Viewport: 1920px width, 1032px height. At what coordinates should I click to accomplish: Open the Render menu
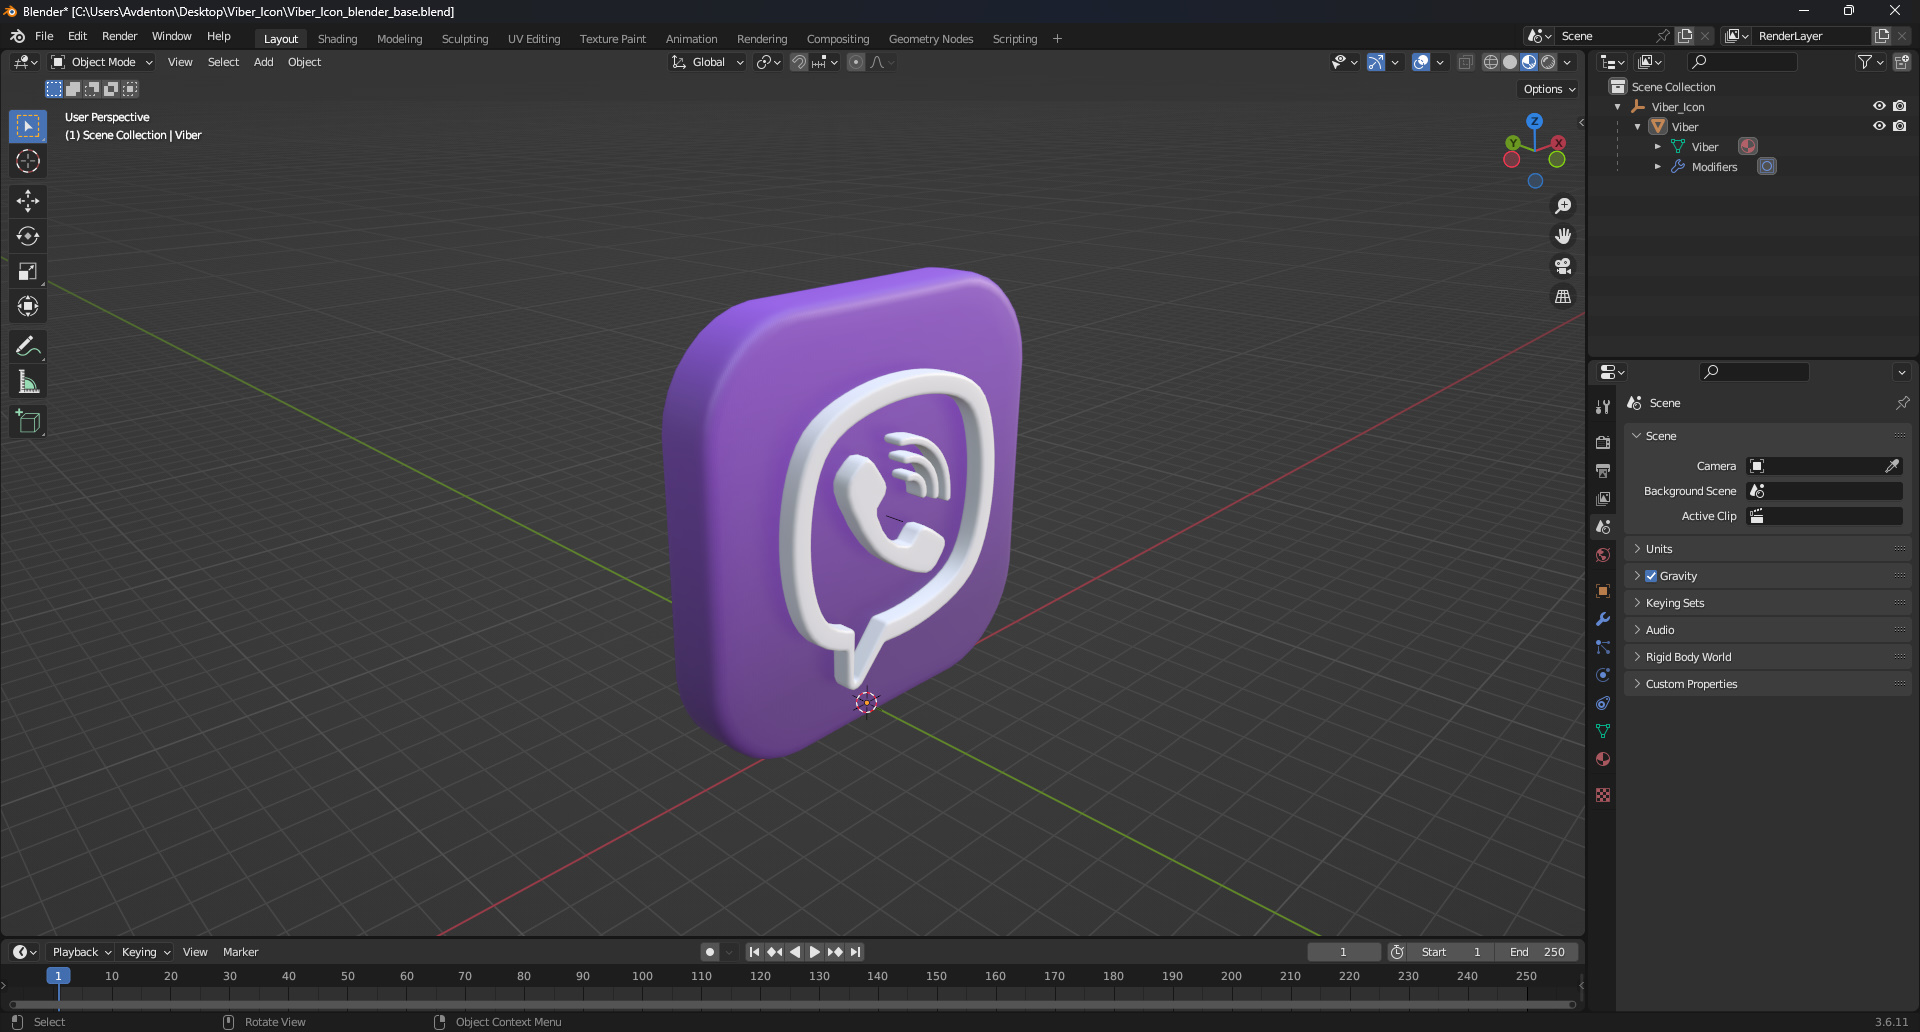click(119, 36)
